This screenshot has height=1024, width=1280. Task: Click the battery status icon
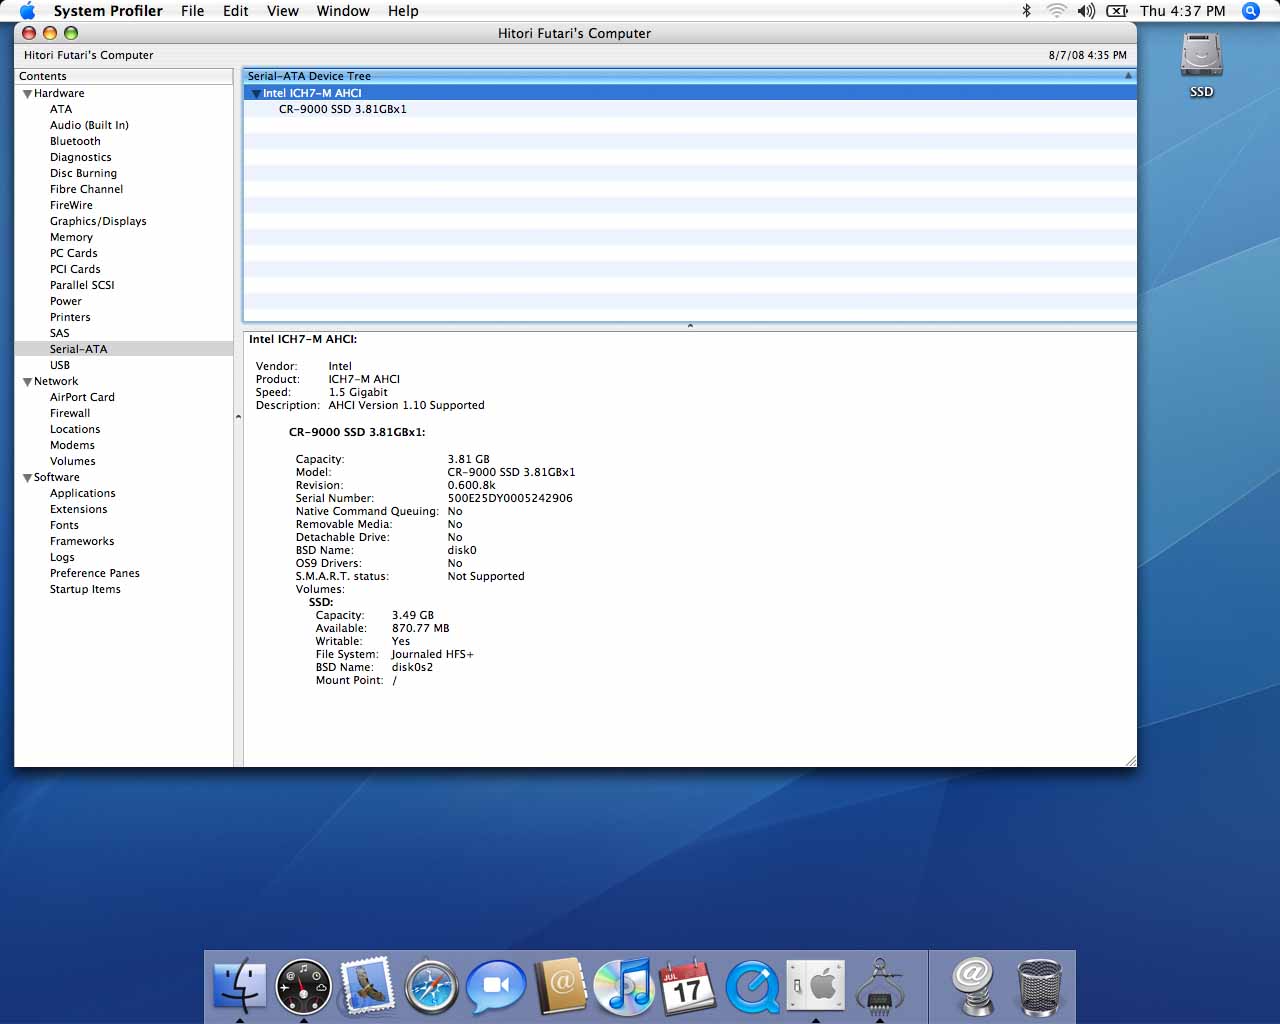1117,11
